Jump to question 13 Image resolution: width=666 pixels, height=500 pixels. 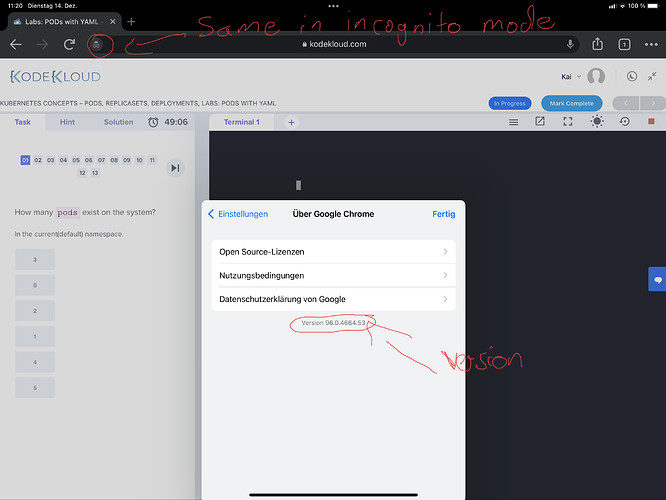coord(95,173)
